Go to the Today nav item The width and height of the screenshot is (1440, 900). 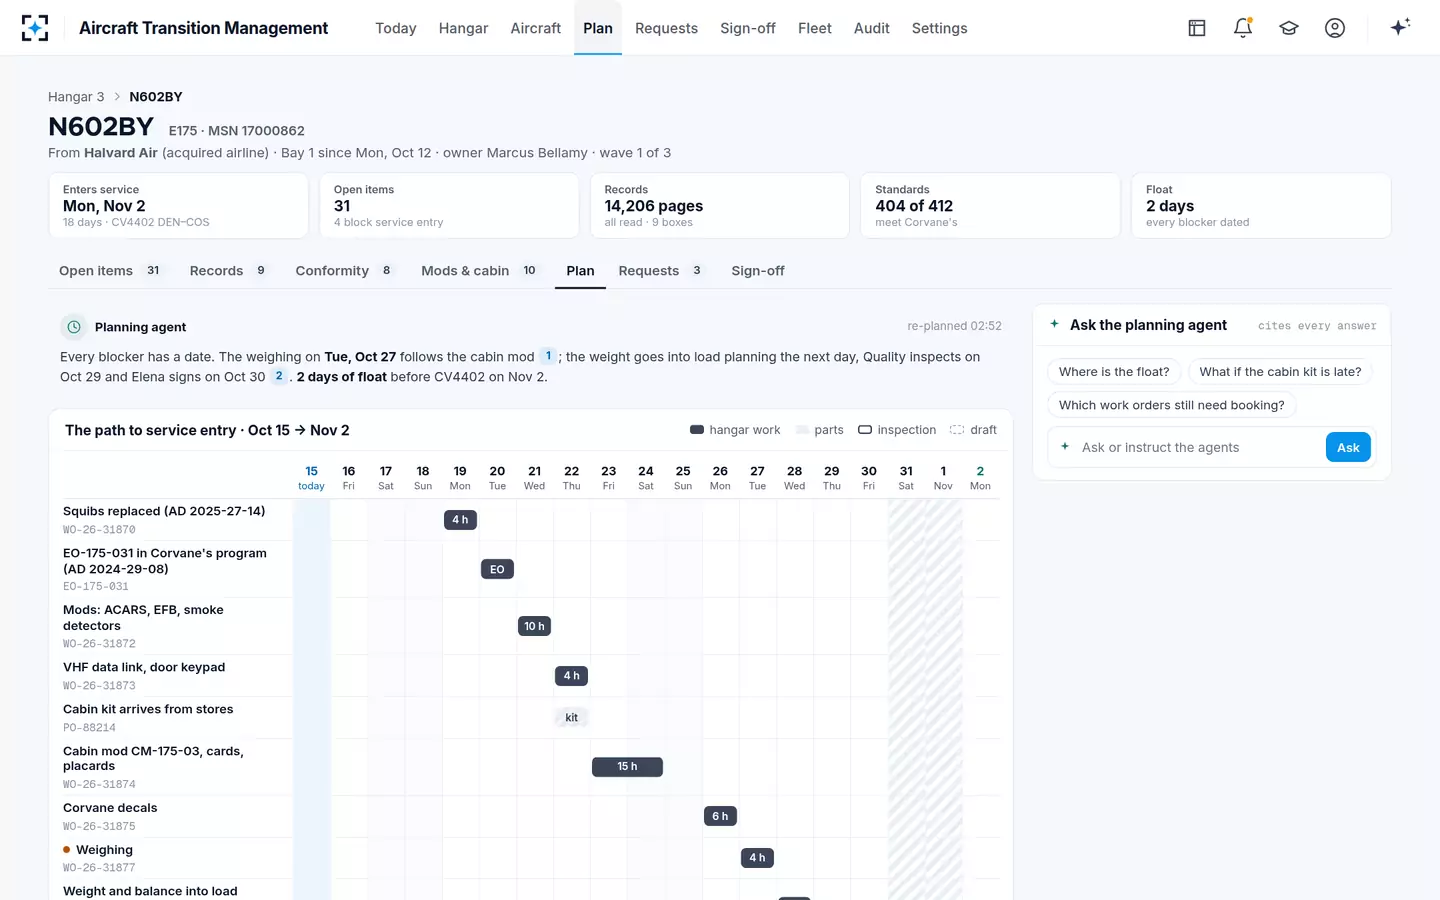[x=396, y=28]
